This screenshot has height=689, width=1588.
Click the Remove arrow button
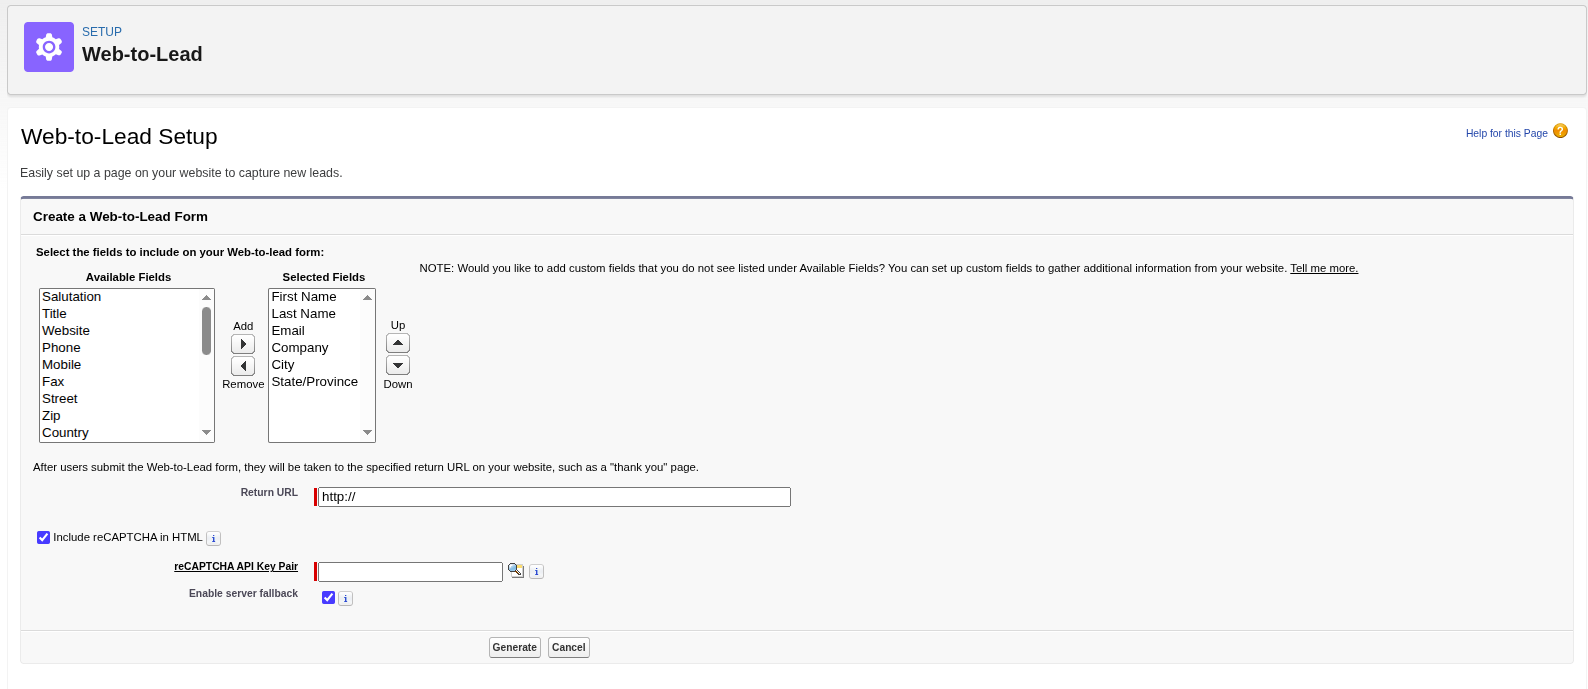[x=243, y=366]
